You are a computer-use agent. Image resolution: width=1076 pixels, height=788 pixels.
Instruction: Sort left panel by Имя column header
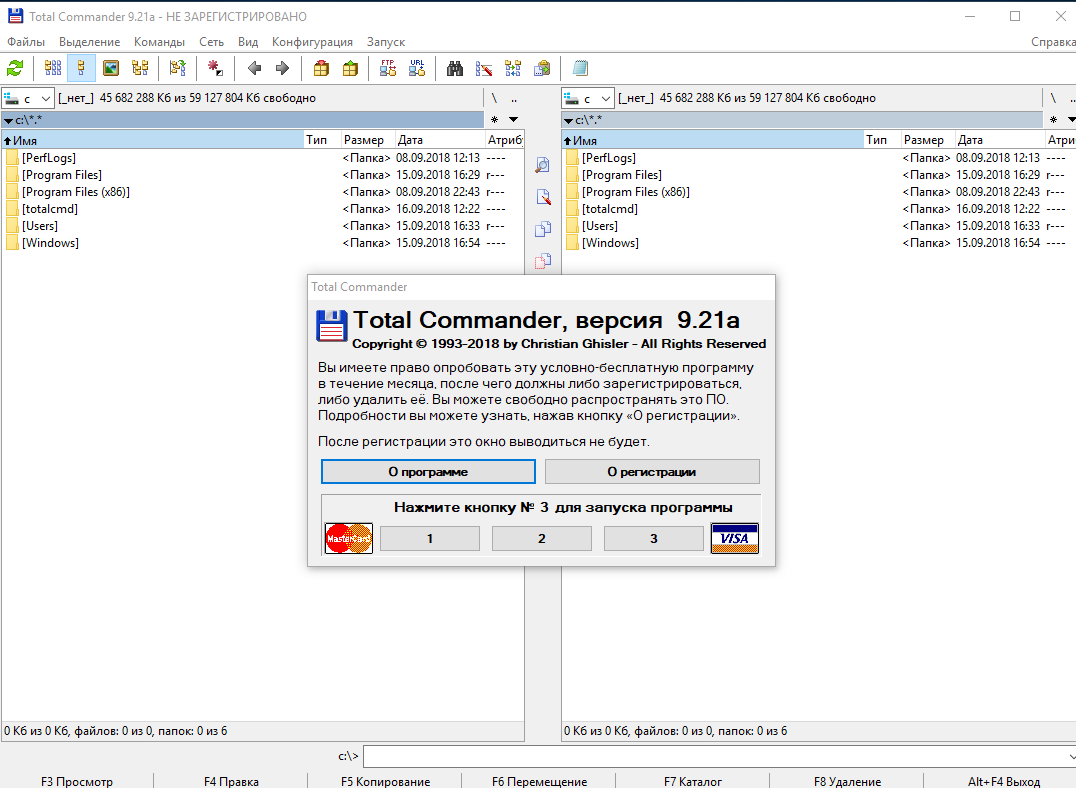click(x=152, y=140)
